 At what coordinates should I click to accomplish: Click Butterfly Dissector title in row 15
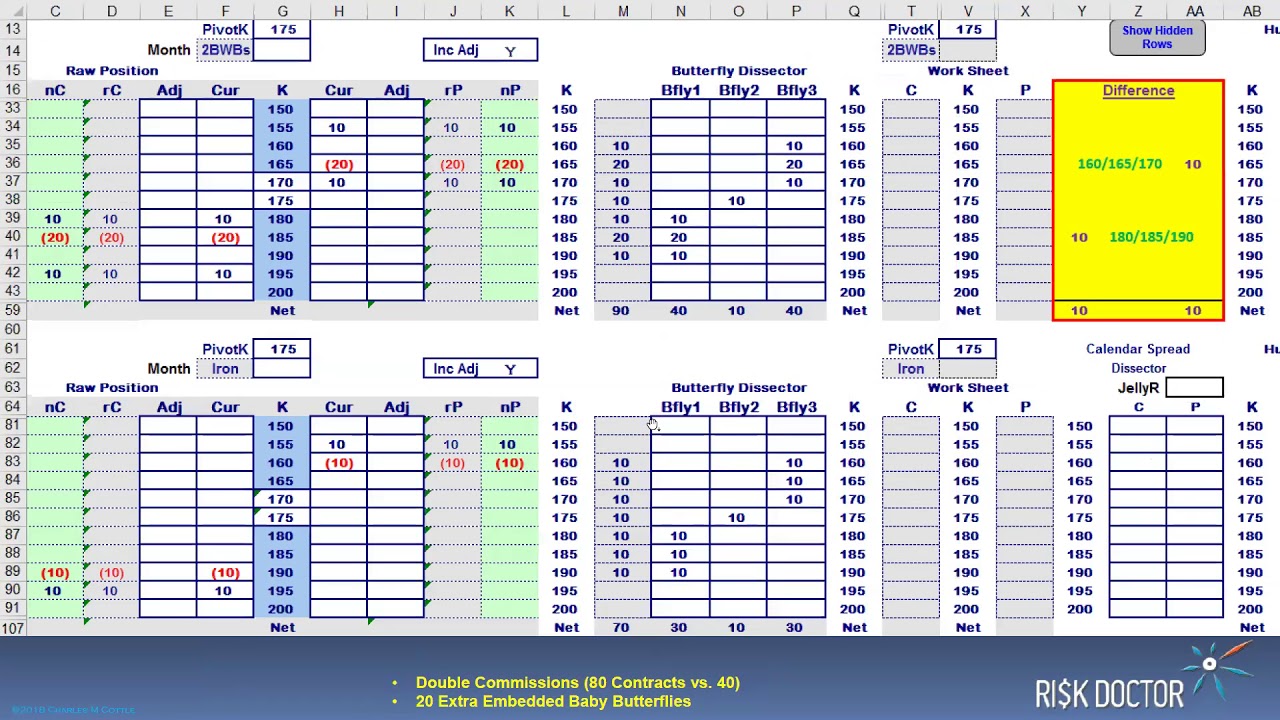pyautogui.click(x=739, y=71)
